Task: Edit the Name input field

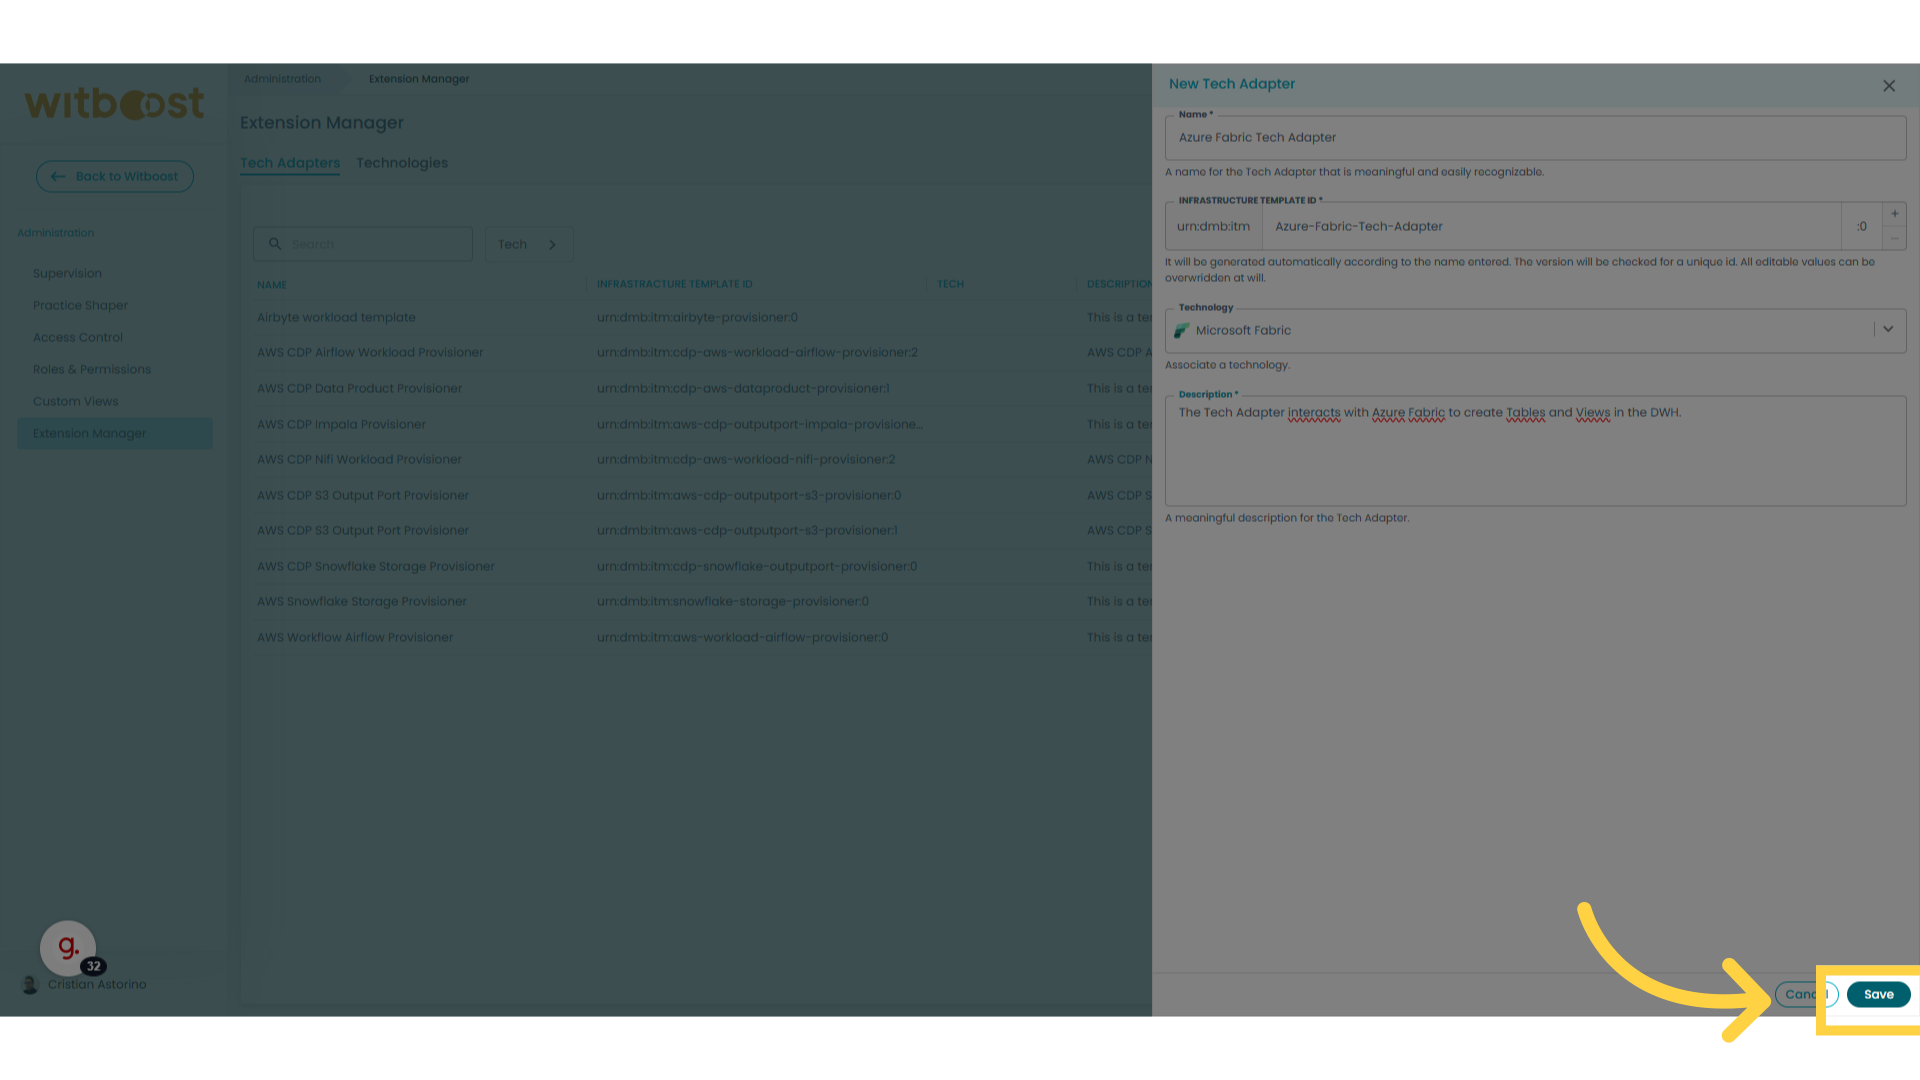Action: point(1535,138)
